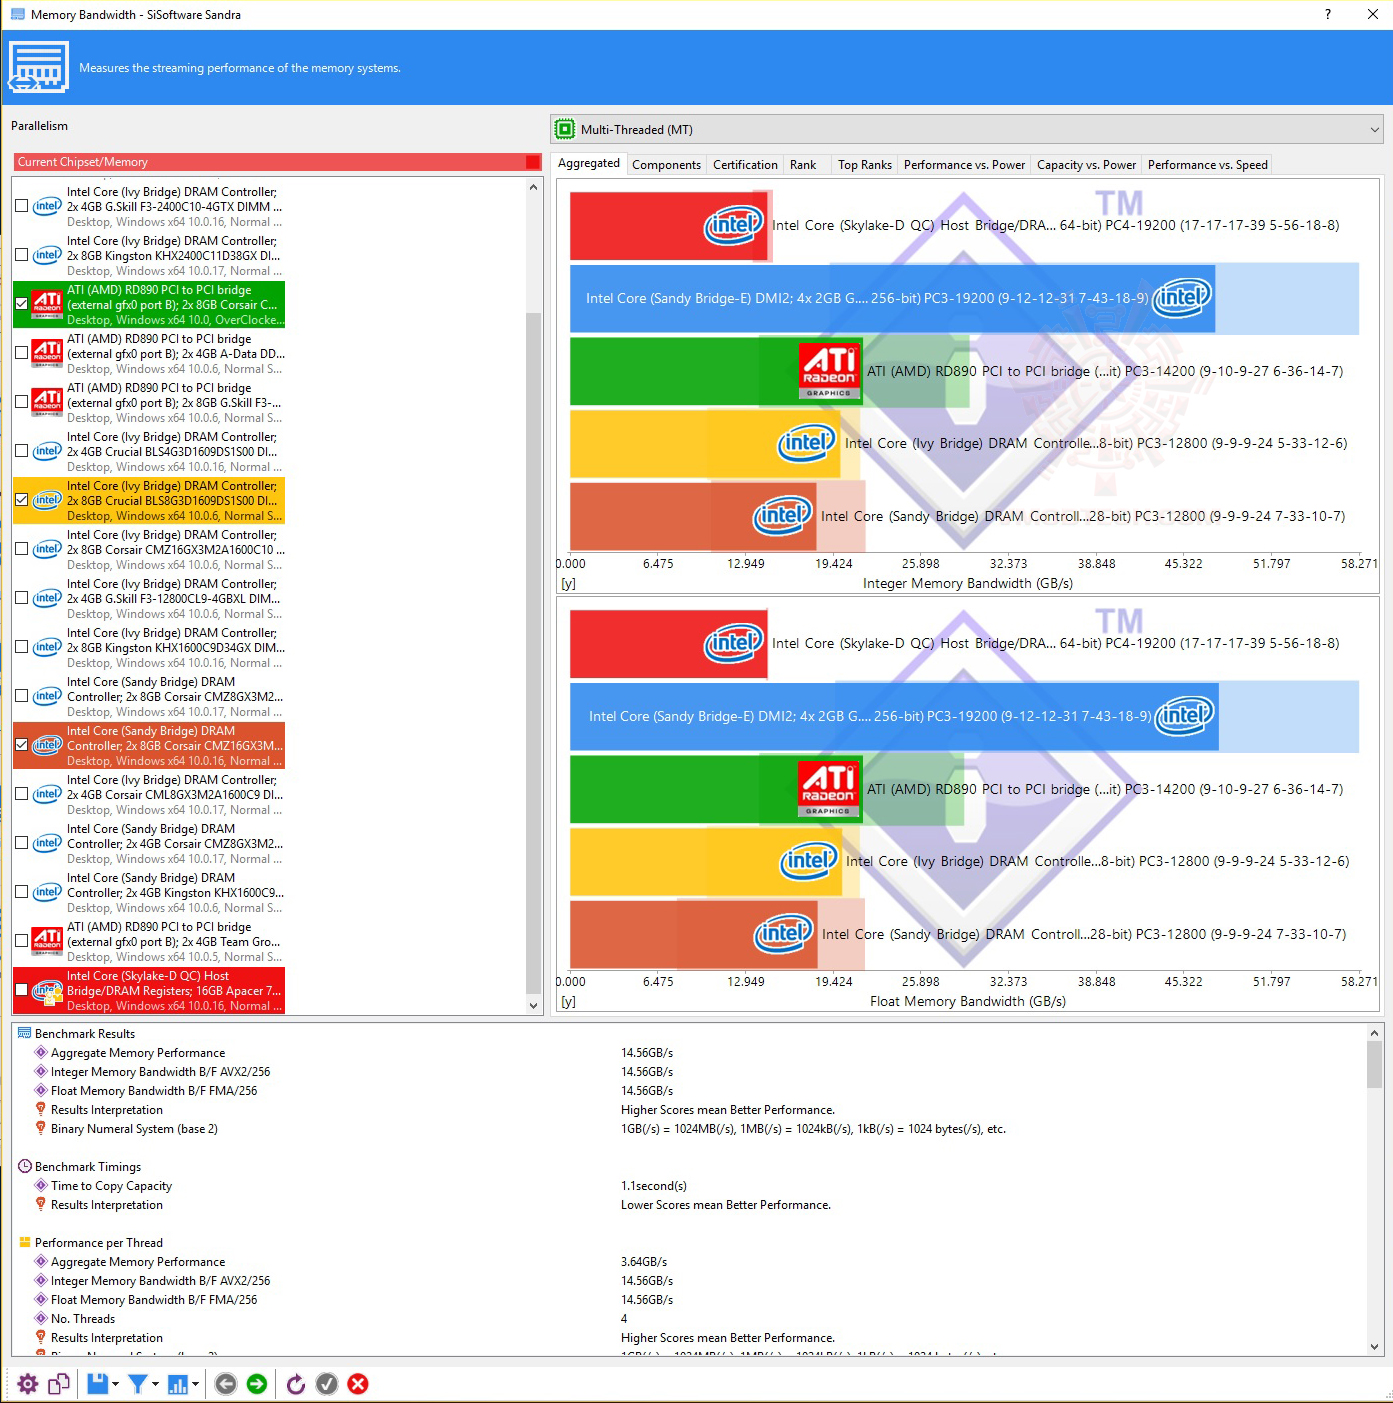Click the Current Chipset/Memory header bar

point(278,162)
